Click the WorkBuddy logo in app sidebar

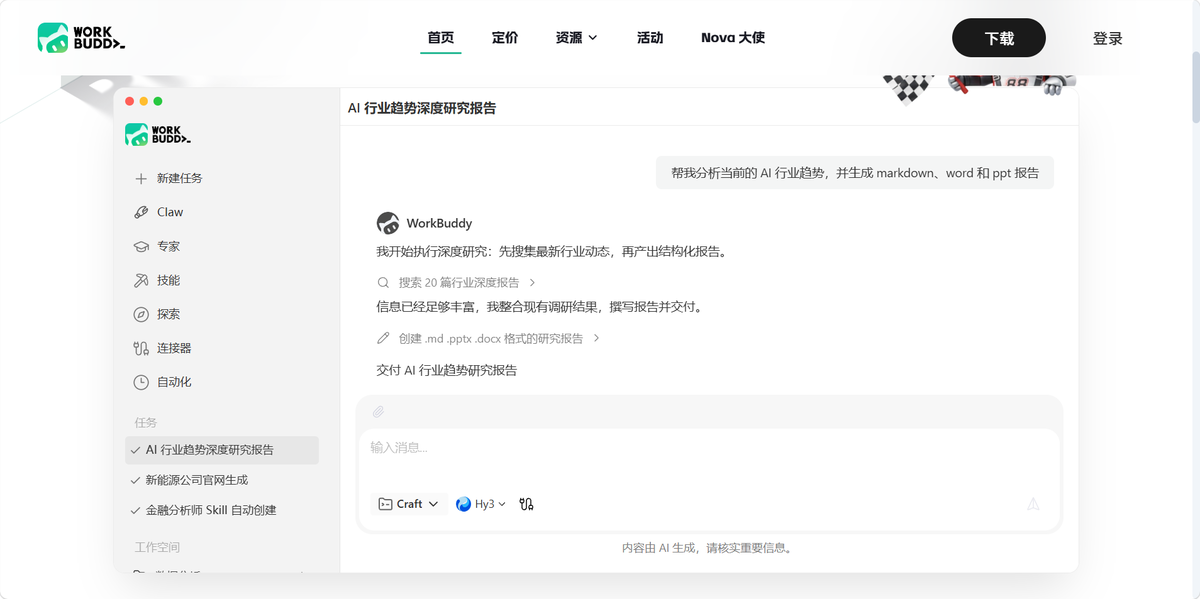(158, 134)
